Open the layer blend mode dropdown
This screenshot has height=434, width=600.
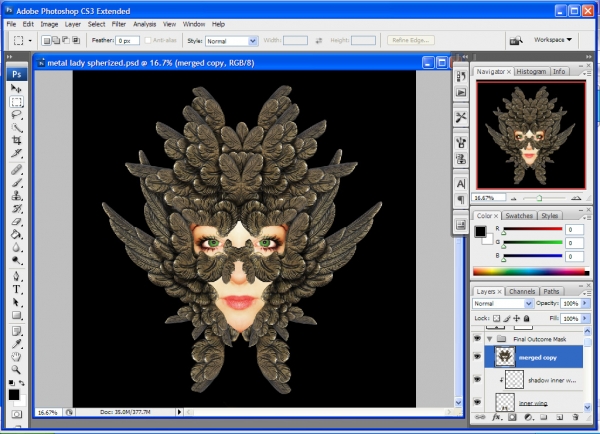pos(502,303)
